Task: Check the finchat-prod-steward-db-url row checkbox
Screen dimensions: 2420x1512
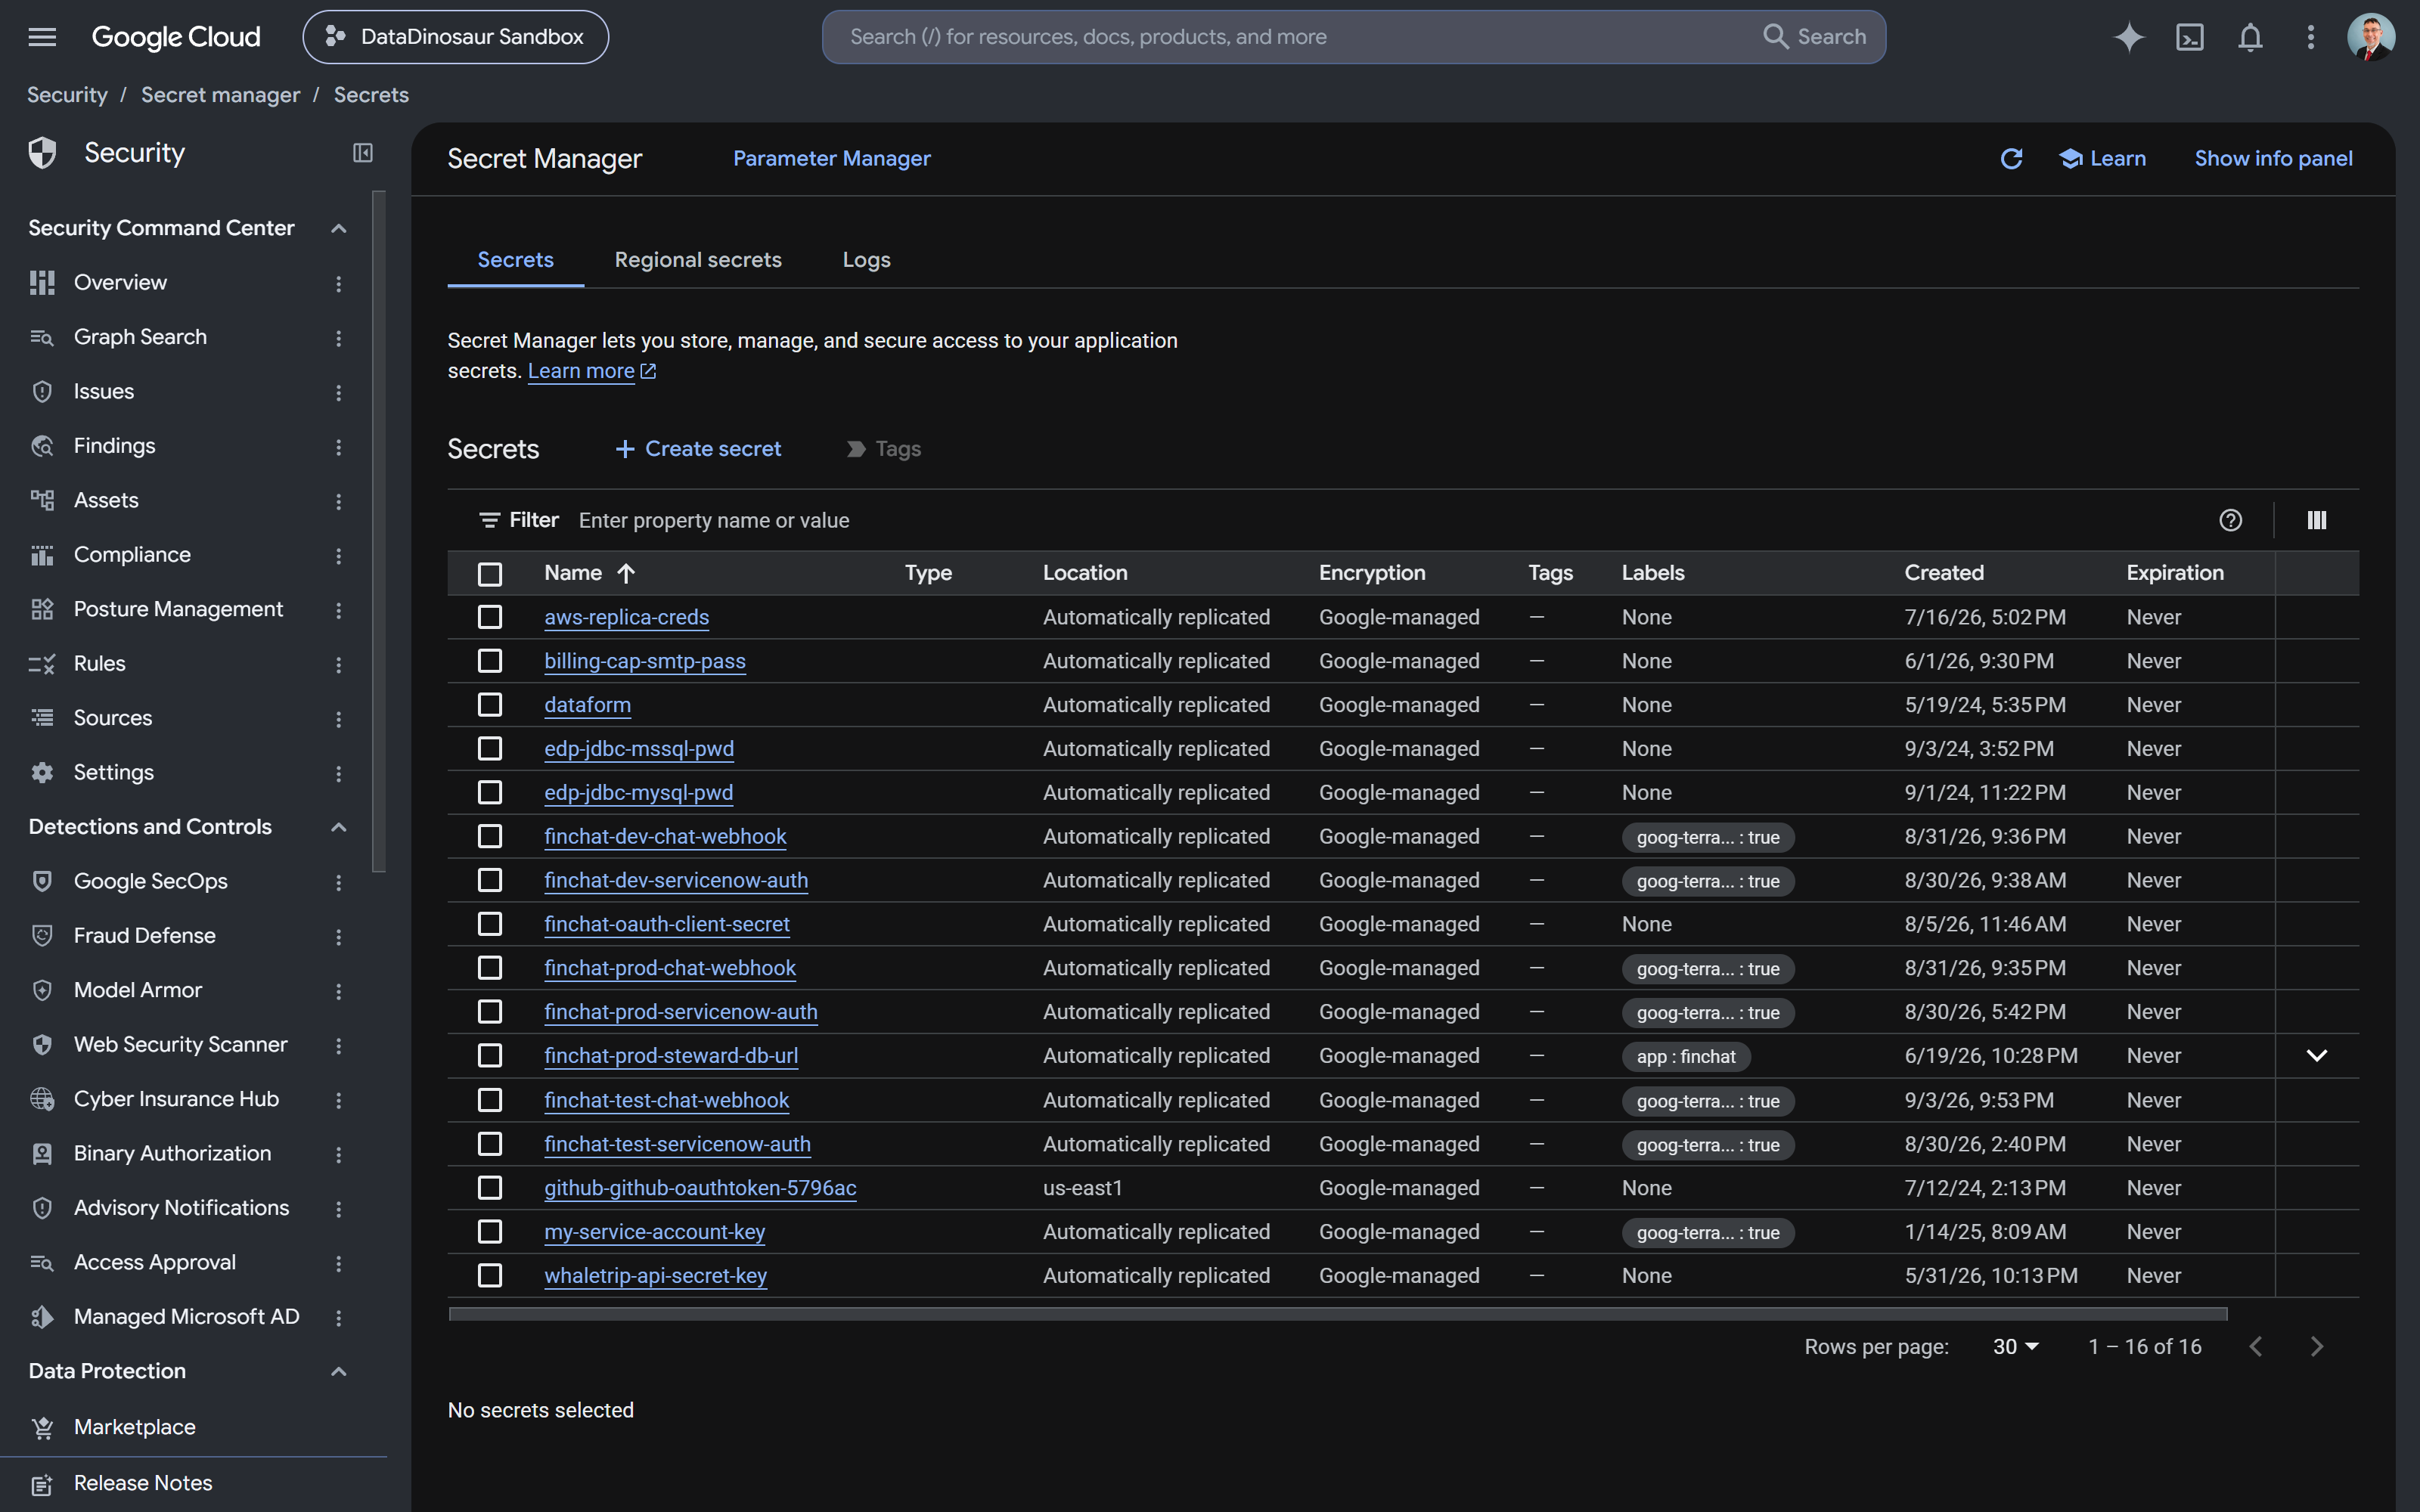Action: pyautogui.click(x=490, y=1056)
